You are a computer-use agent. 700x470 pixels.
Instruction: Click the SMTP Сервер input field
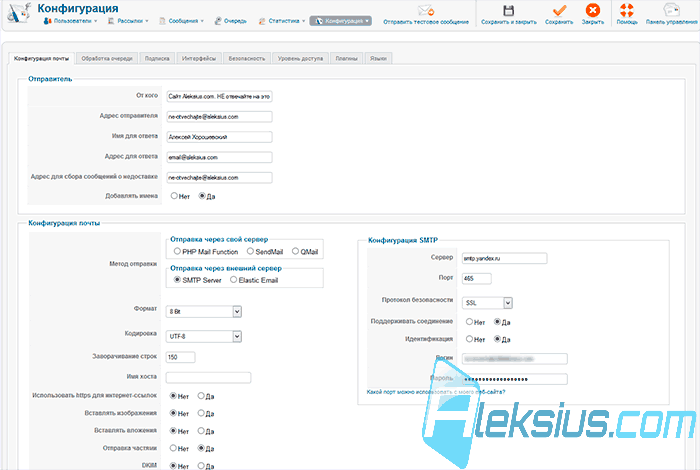point(504,258)
